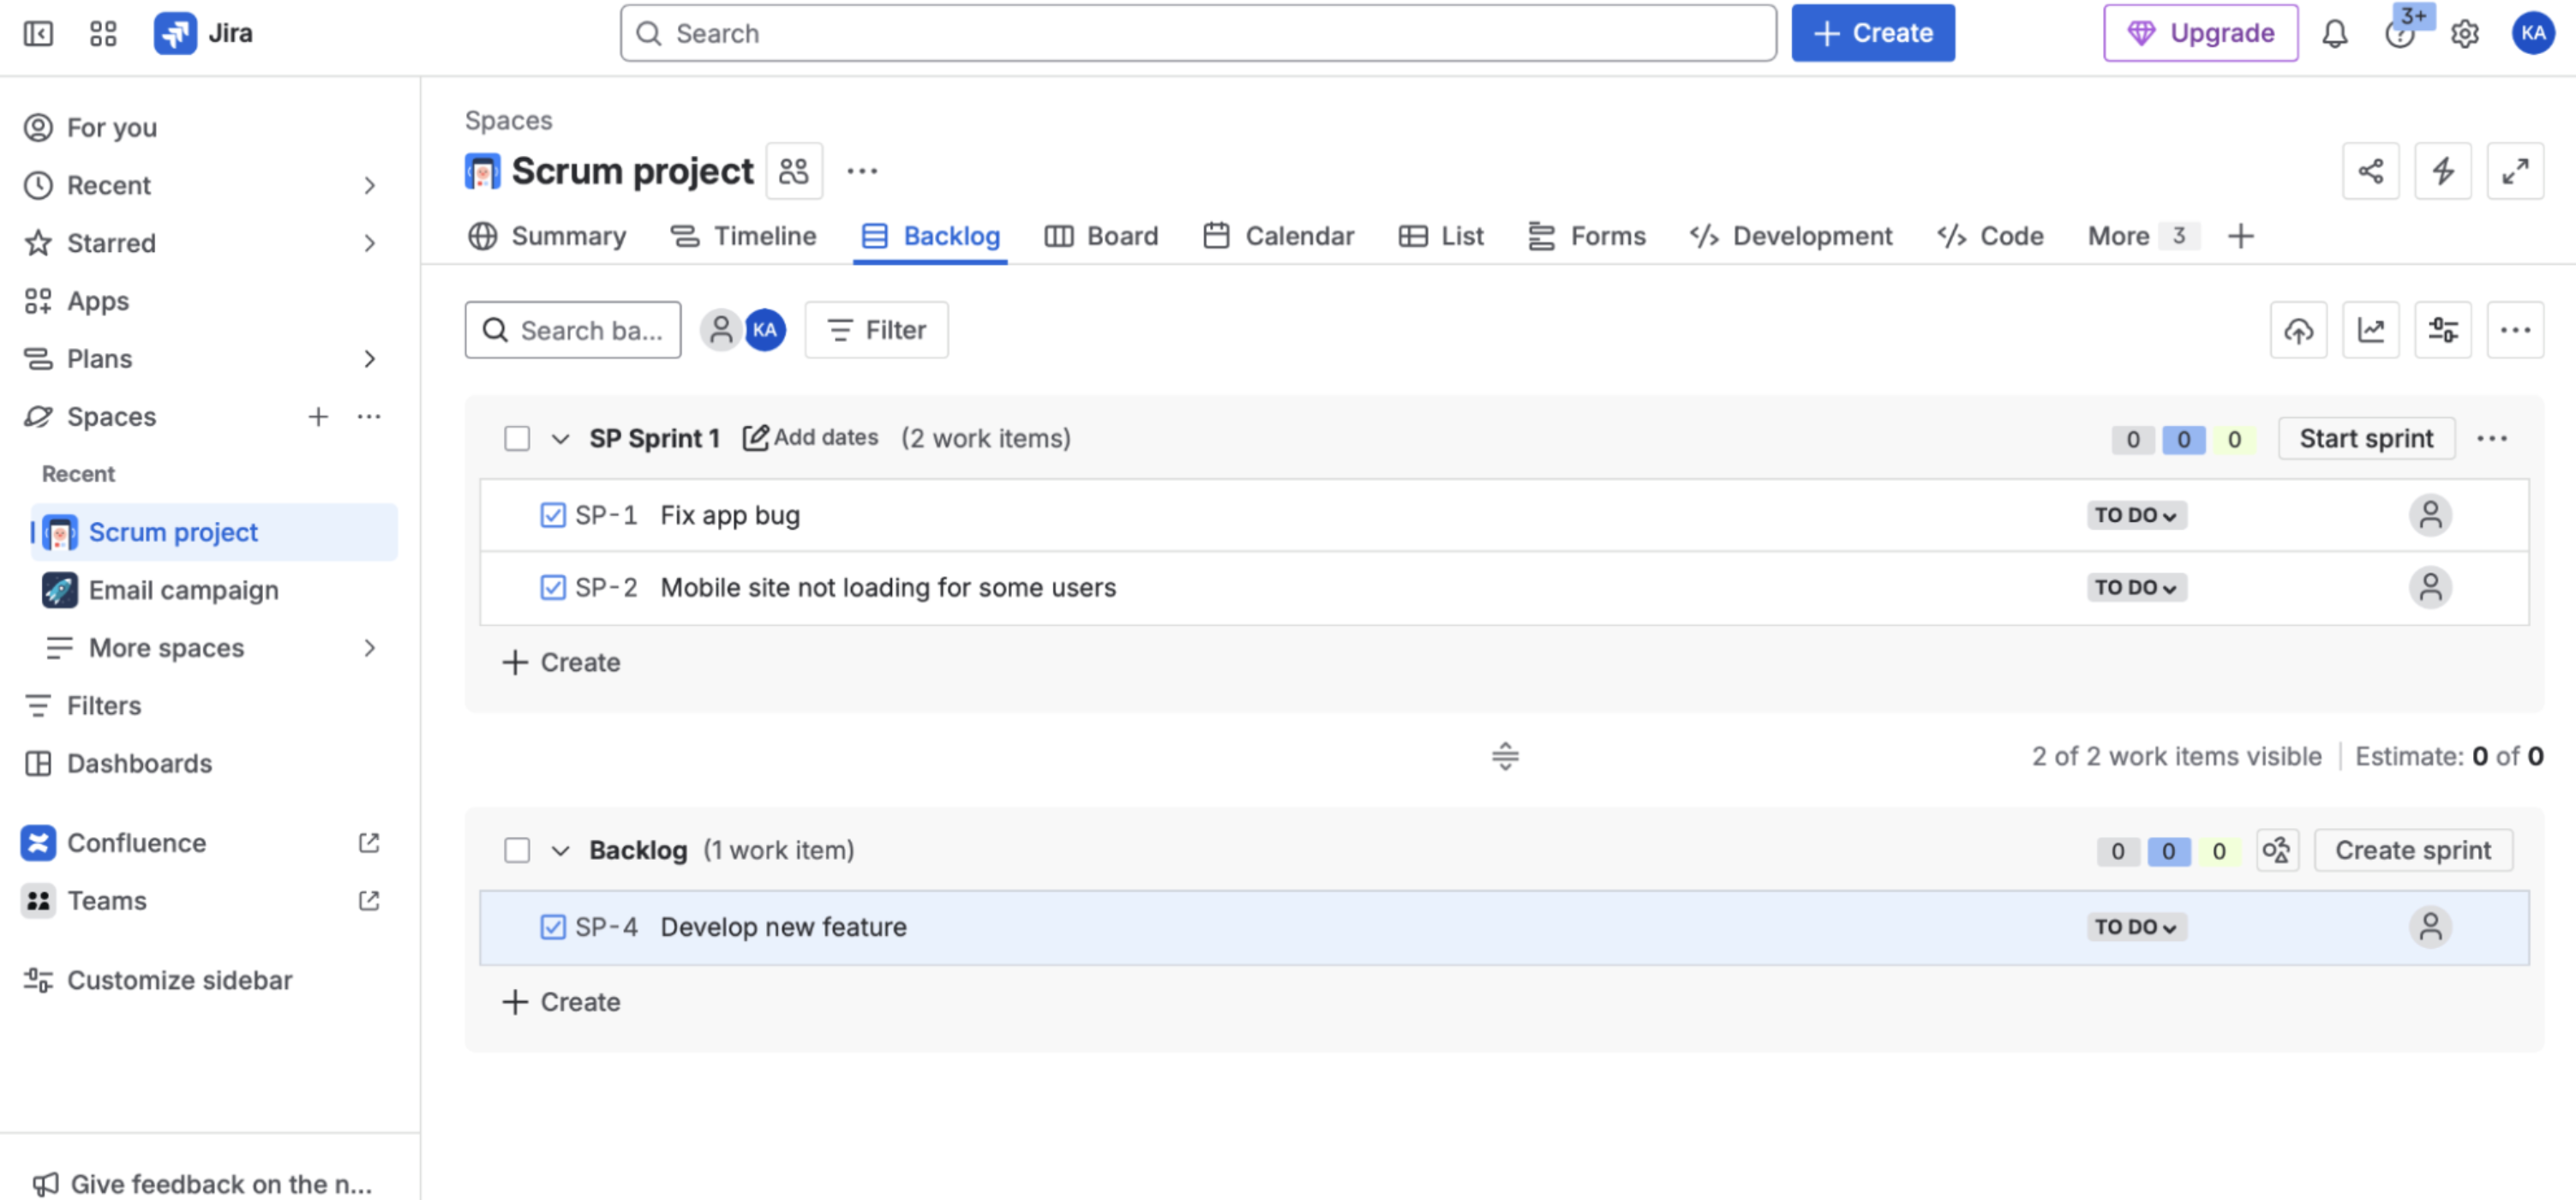The height and width of the screenshot is (1200, 2576).
Task: Assign SP-4 using its assignee avatar
Action: tap(2430, 928)
